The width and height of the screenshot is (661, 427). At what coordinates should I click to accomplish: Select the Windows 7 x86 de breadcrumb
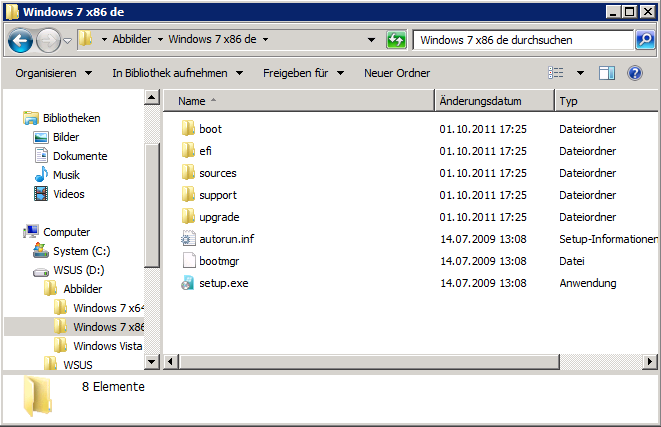(x=212, y=39)
